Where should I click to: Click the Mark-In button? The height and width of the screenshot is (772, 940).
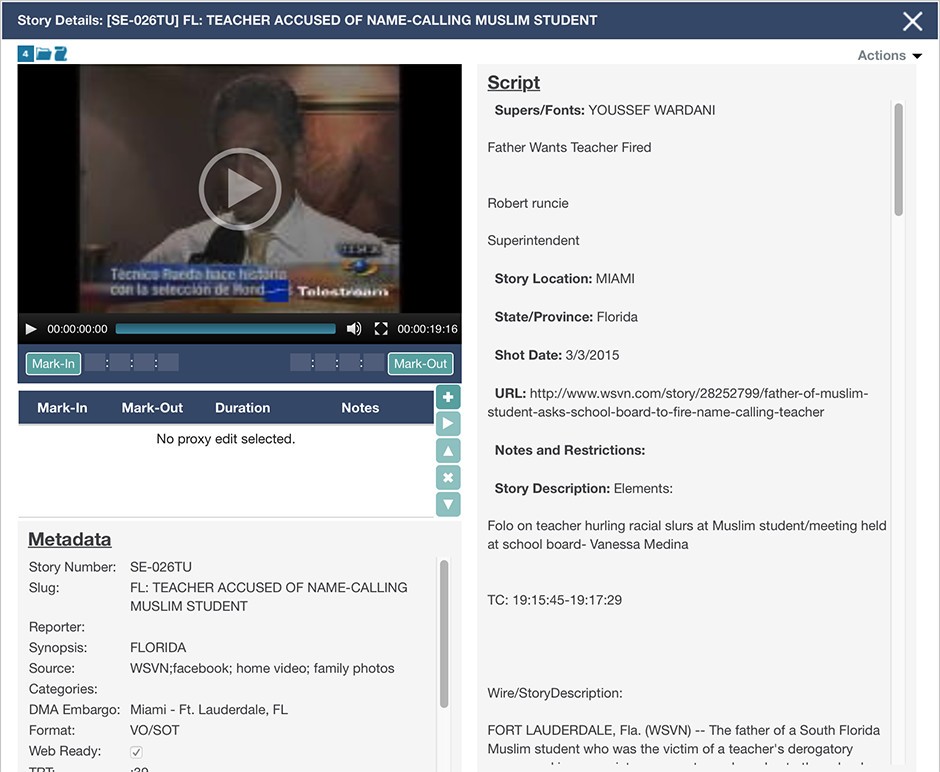click(53, 364)
